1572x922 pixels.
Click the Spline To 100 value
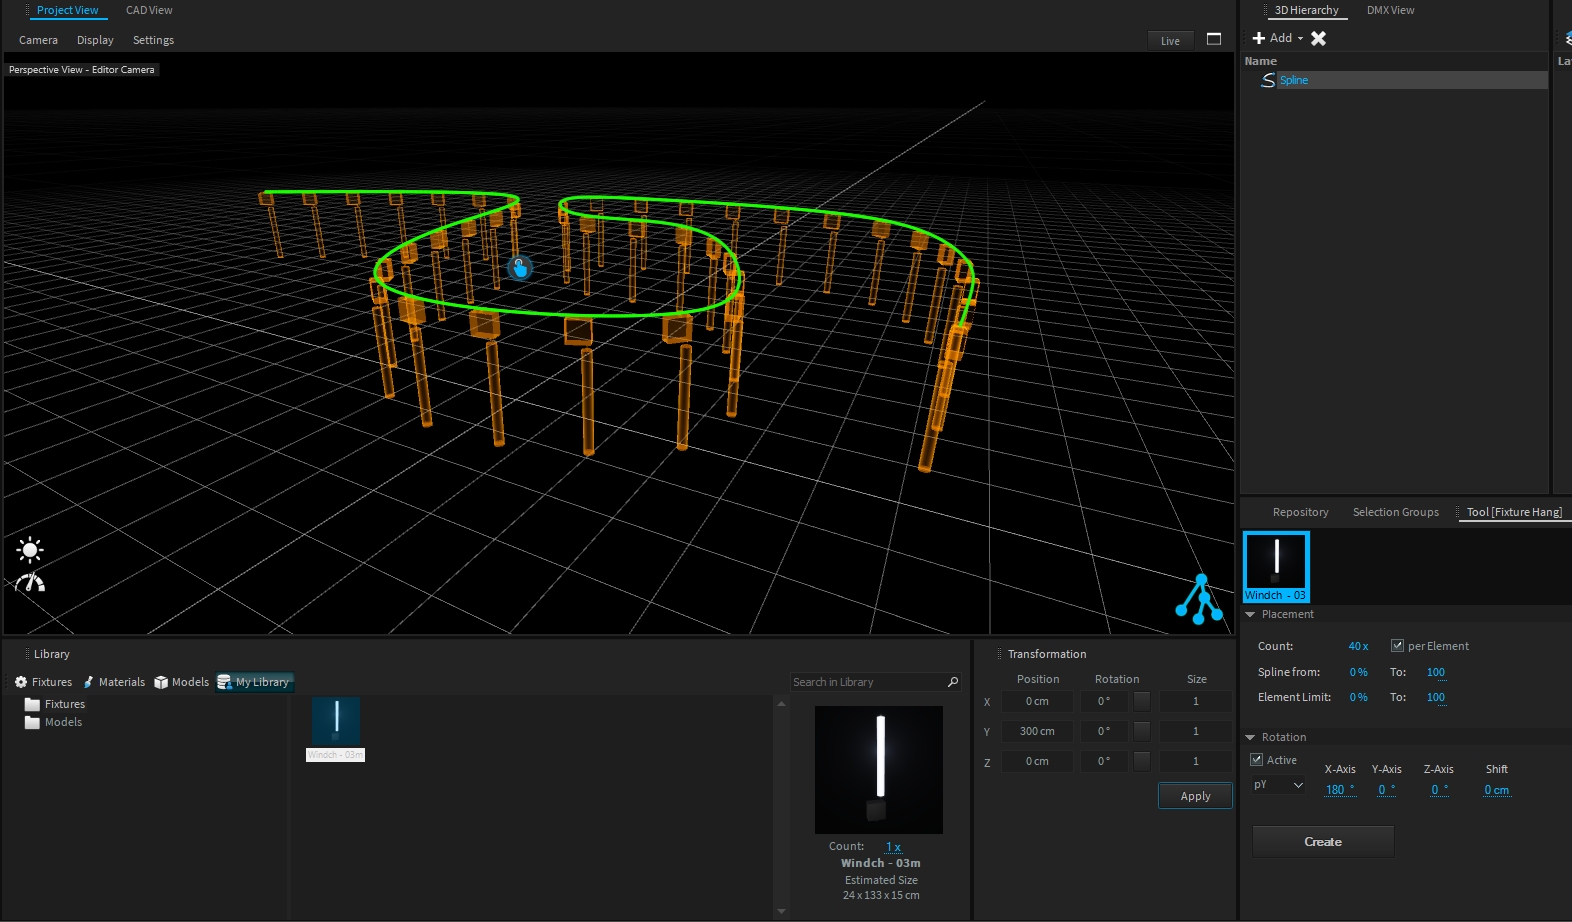[x=1436, y=672]
